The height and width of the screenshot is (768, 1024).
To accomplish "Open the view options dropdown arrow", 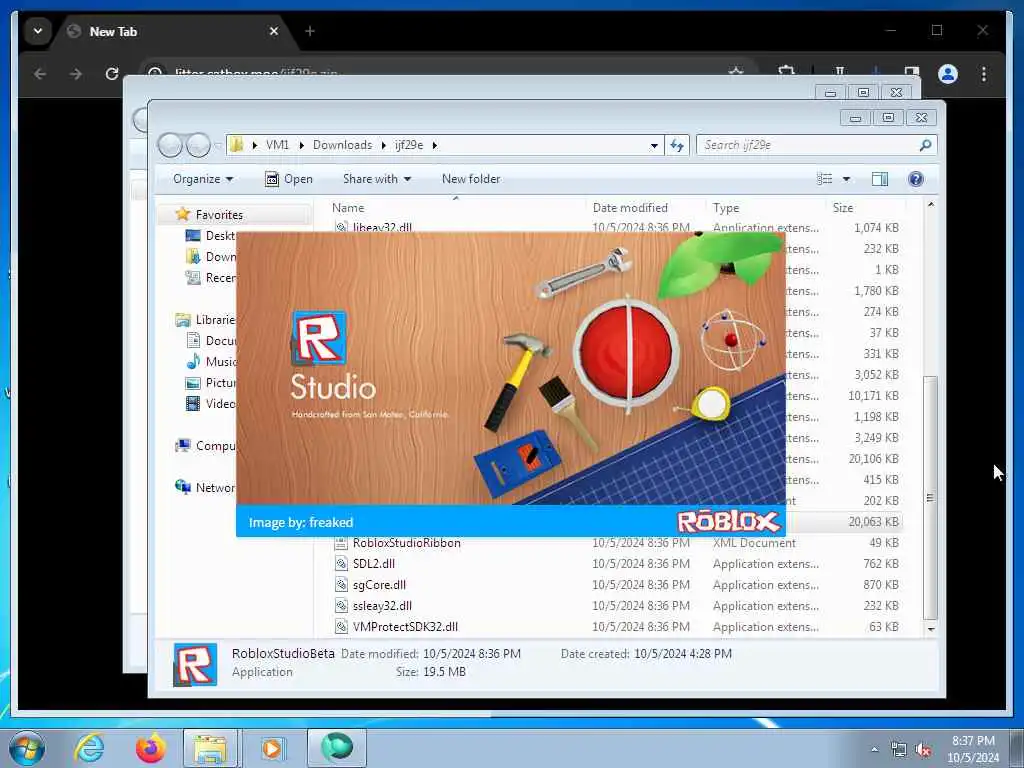I will [846, 179].
